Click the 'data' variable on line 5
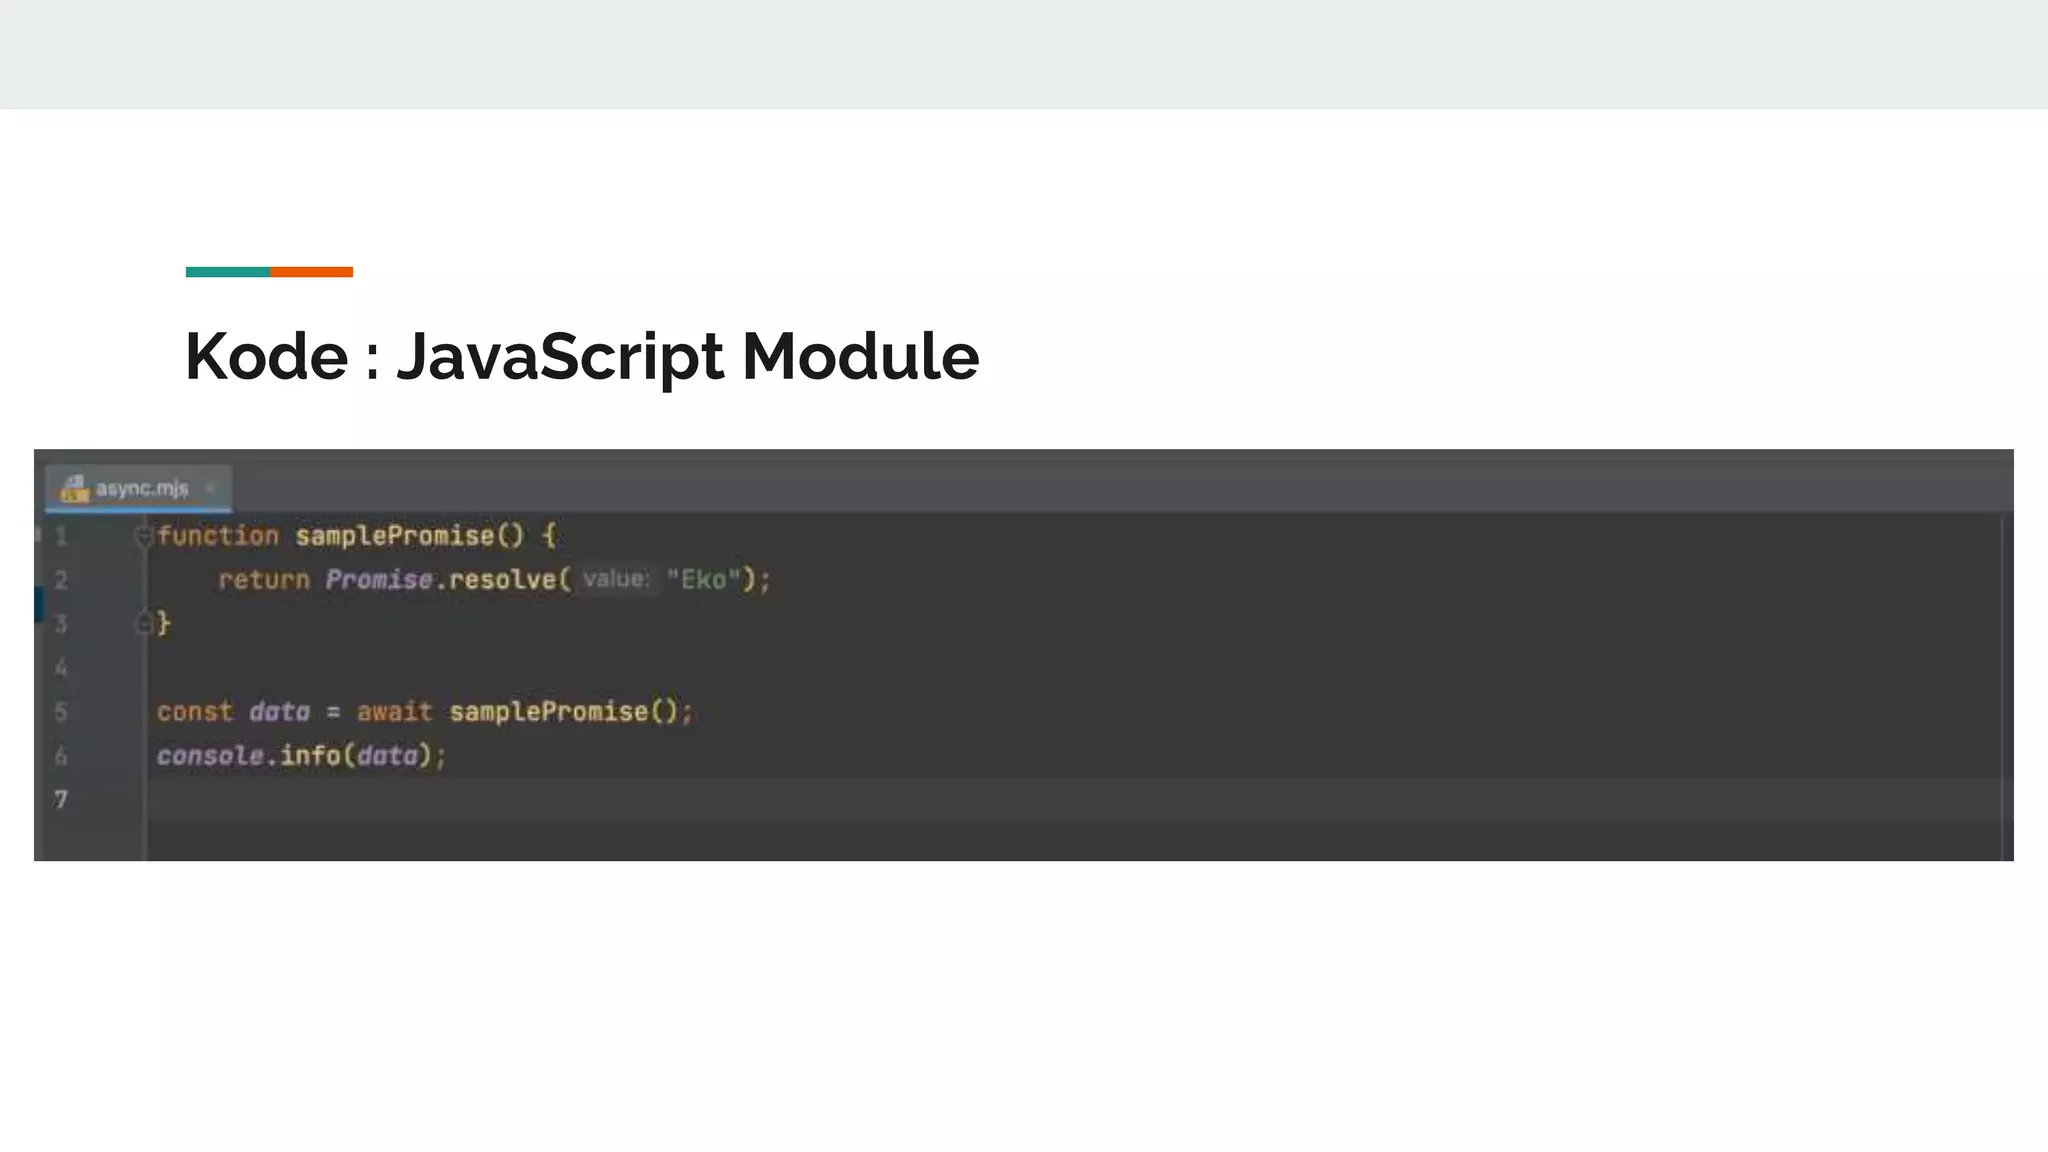The width and height of the screenshot is (2048, 1152). tap(280, 712)
